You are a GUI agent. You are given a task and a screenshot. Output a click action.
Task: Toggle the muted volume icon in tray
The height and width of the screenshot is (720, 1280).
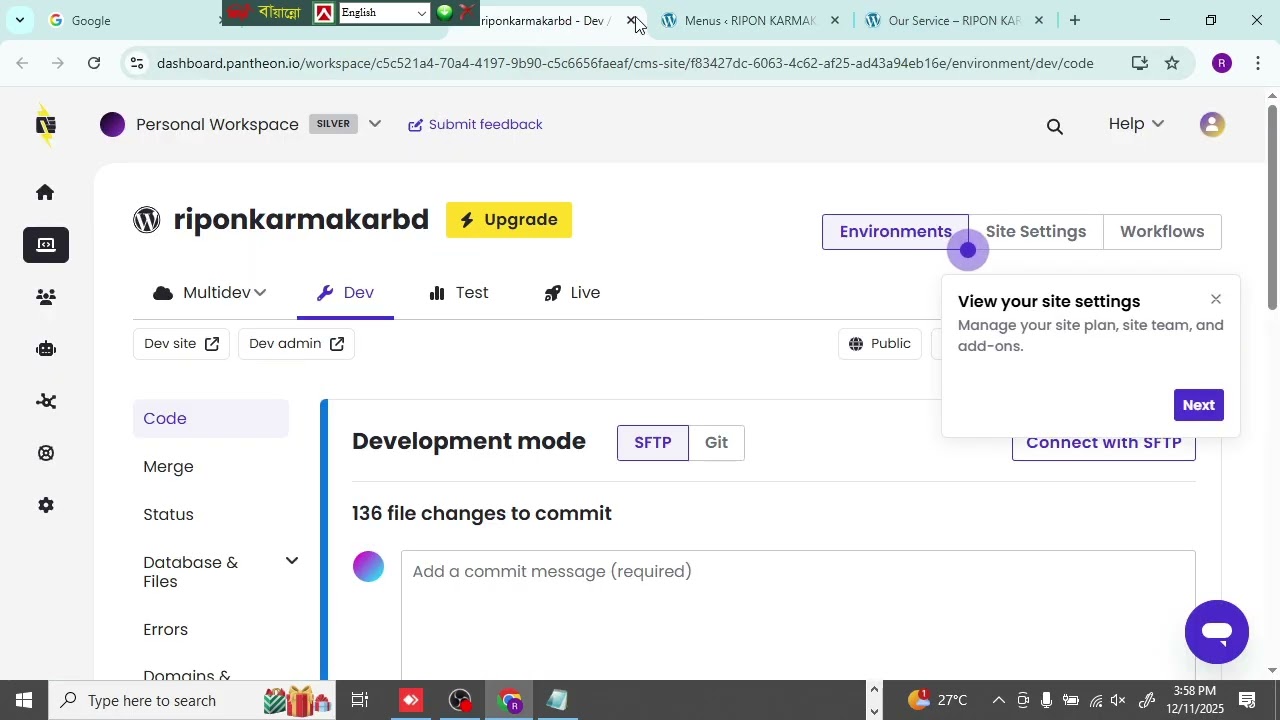[x=1119, y=700]
